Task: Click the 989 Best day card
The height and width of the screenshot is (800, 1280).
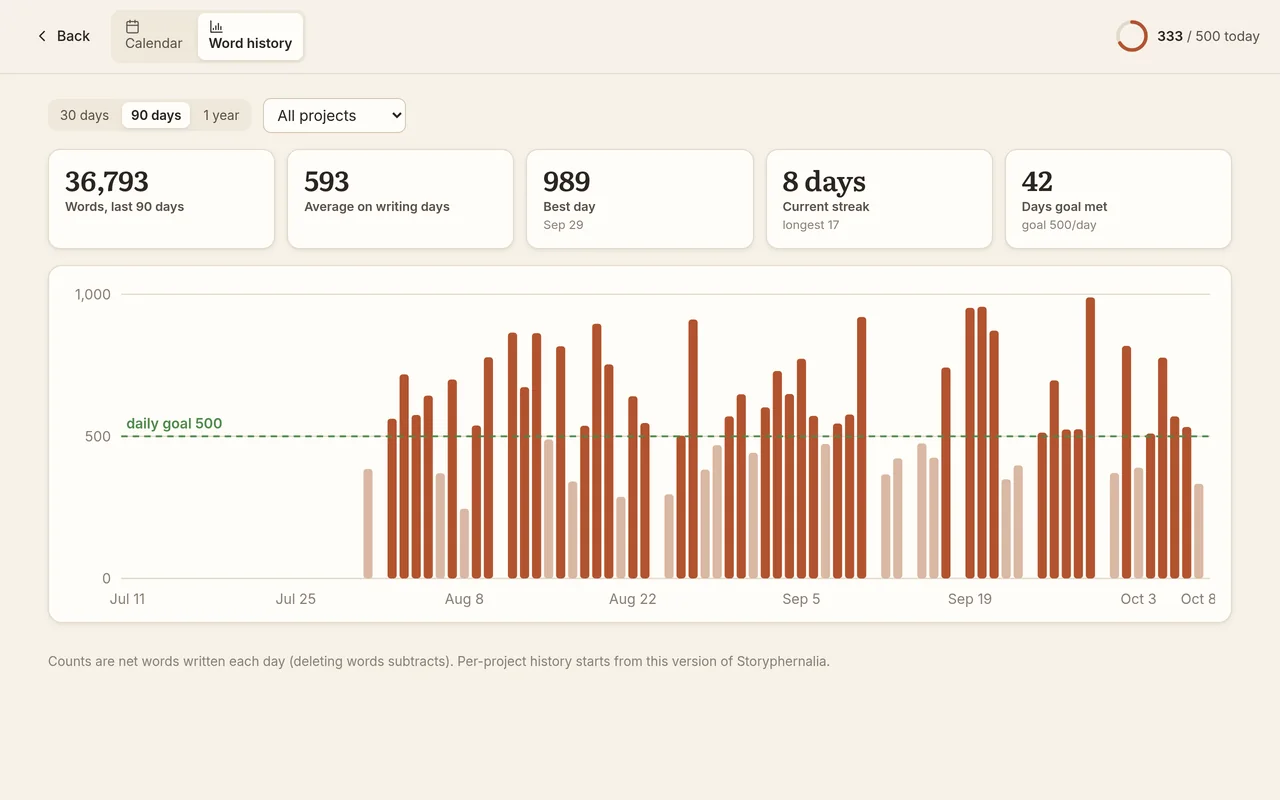Action: pyautogui.click(x=640, y=199)
